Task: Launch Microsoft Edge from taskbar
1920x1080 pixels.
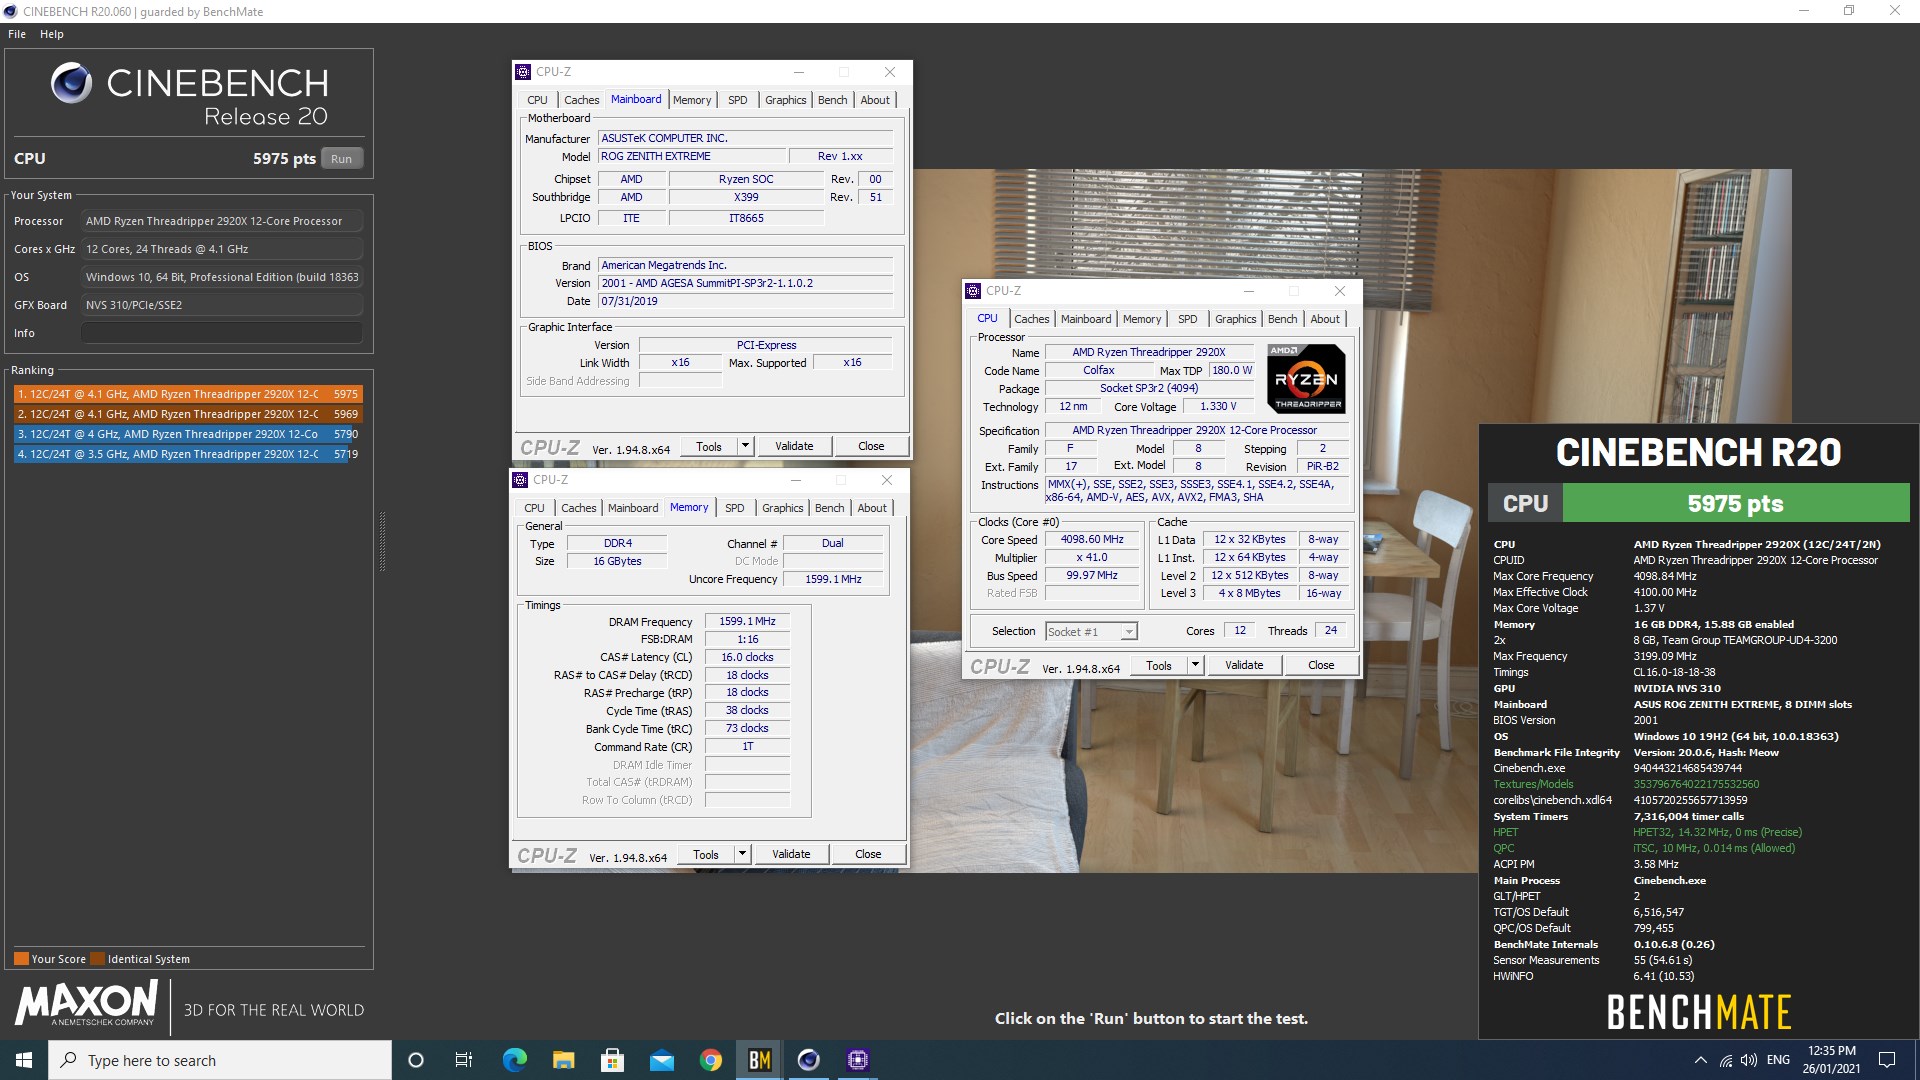Action: click(x=514, y=1060)
